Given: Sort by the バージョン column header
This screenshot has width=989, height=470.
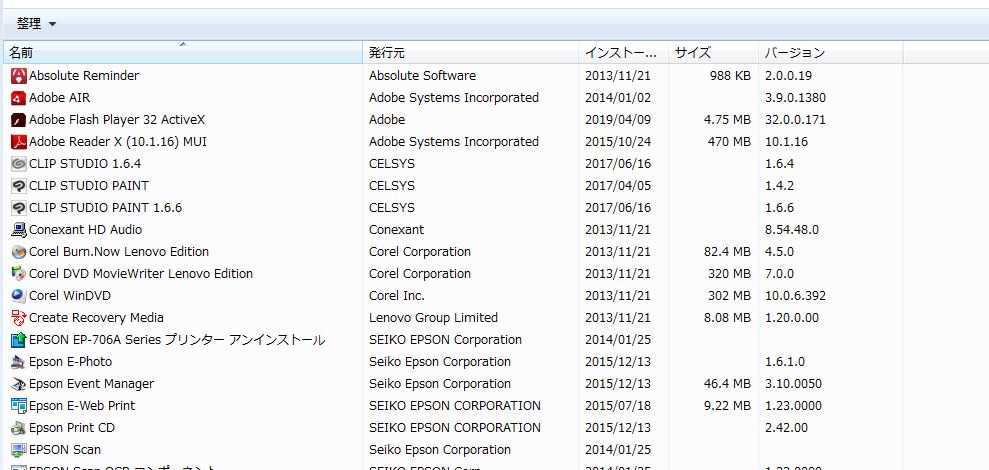Looking at the screenshot, I should coord(831,52).
